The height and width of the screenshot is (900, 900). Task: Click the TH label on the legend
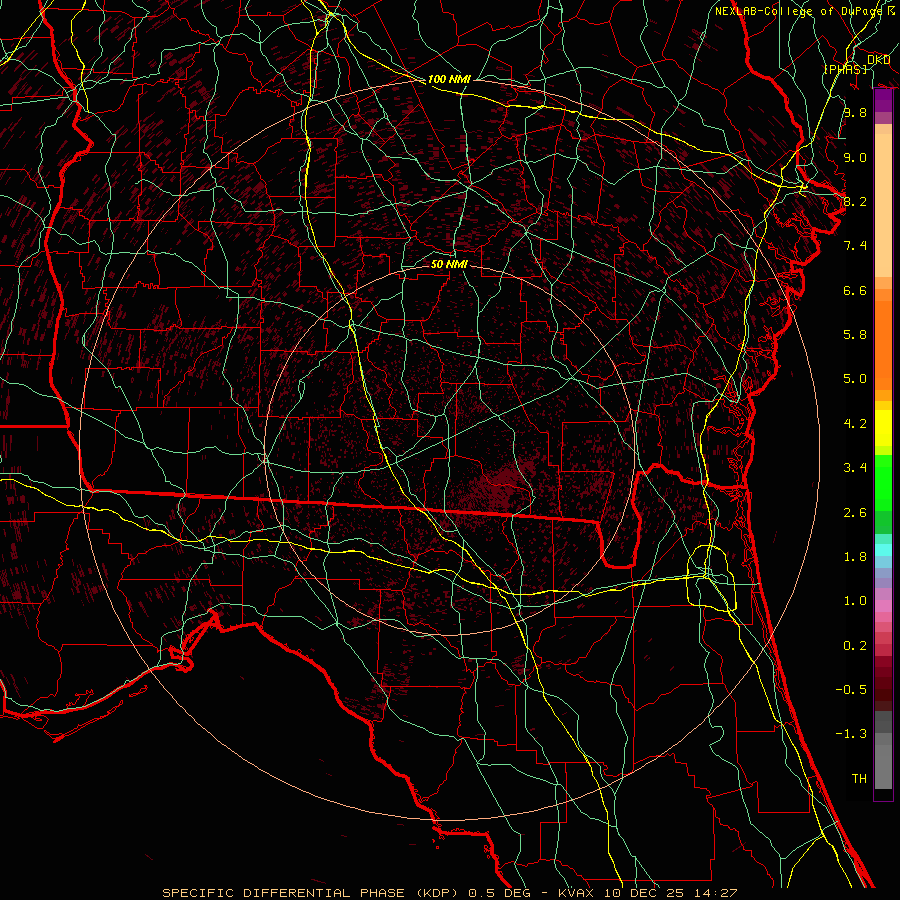(x=858, y=778)
